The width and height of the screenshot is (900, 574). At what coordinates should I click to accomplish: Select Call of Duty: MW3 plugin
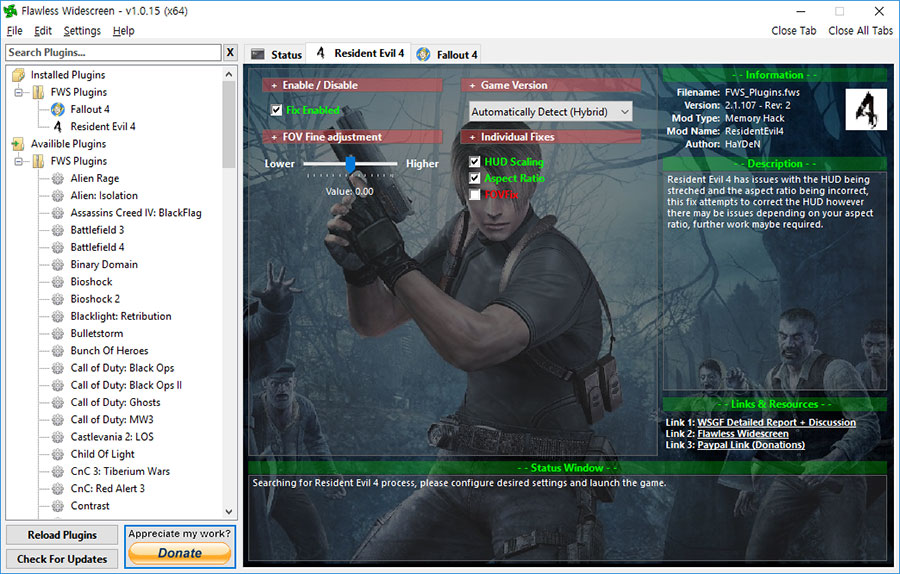pos(112,420)
